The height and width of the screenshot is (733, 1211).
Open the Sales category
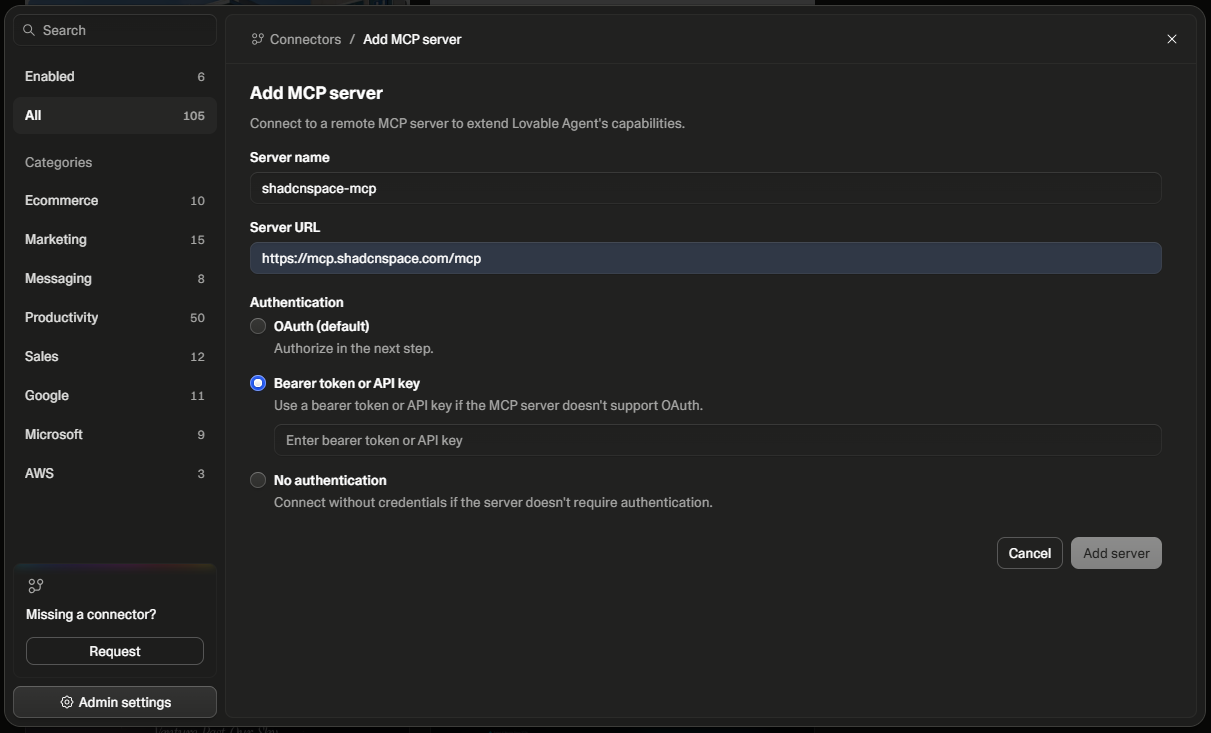115,356
